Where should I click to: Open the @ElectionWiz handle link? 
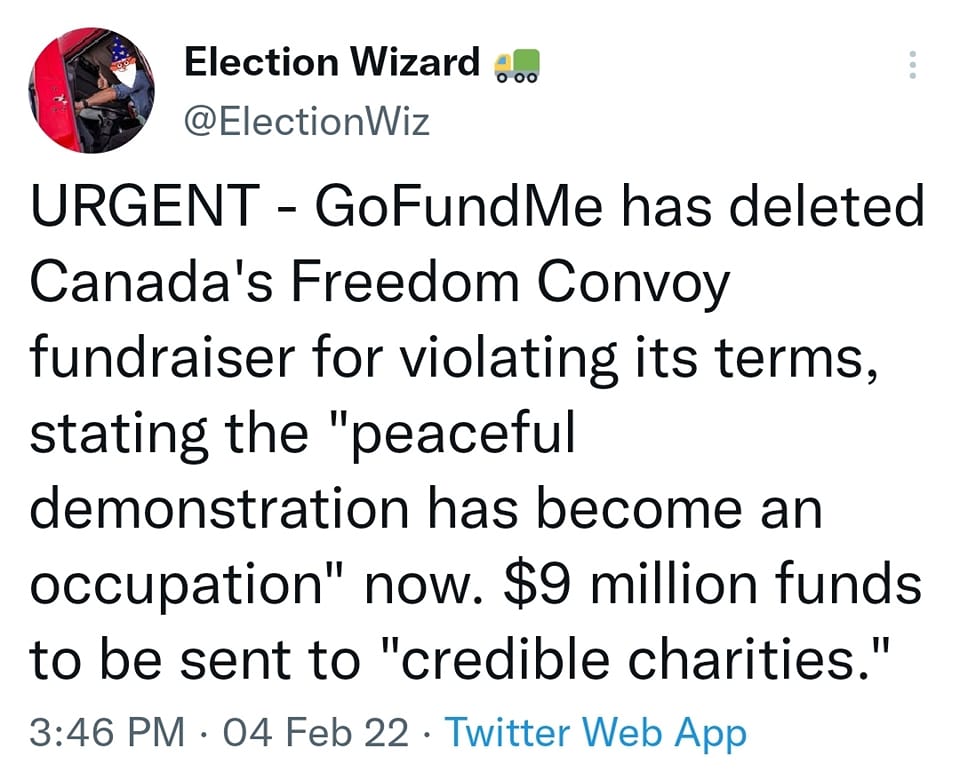tap(307, 122)
